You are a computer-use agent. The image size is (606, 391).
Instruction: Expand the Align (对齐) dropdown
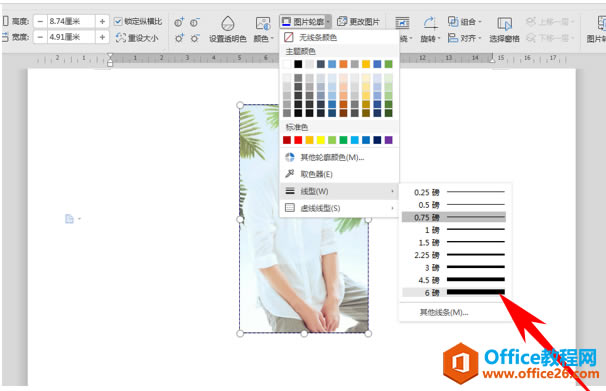(x=465, y=38)
